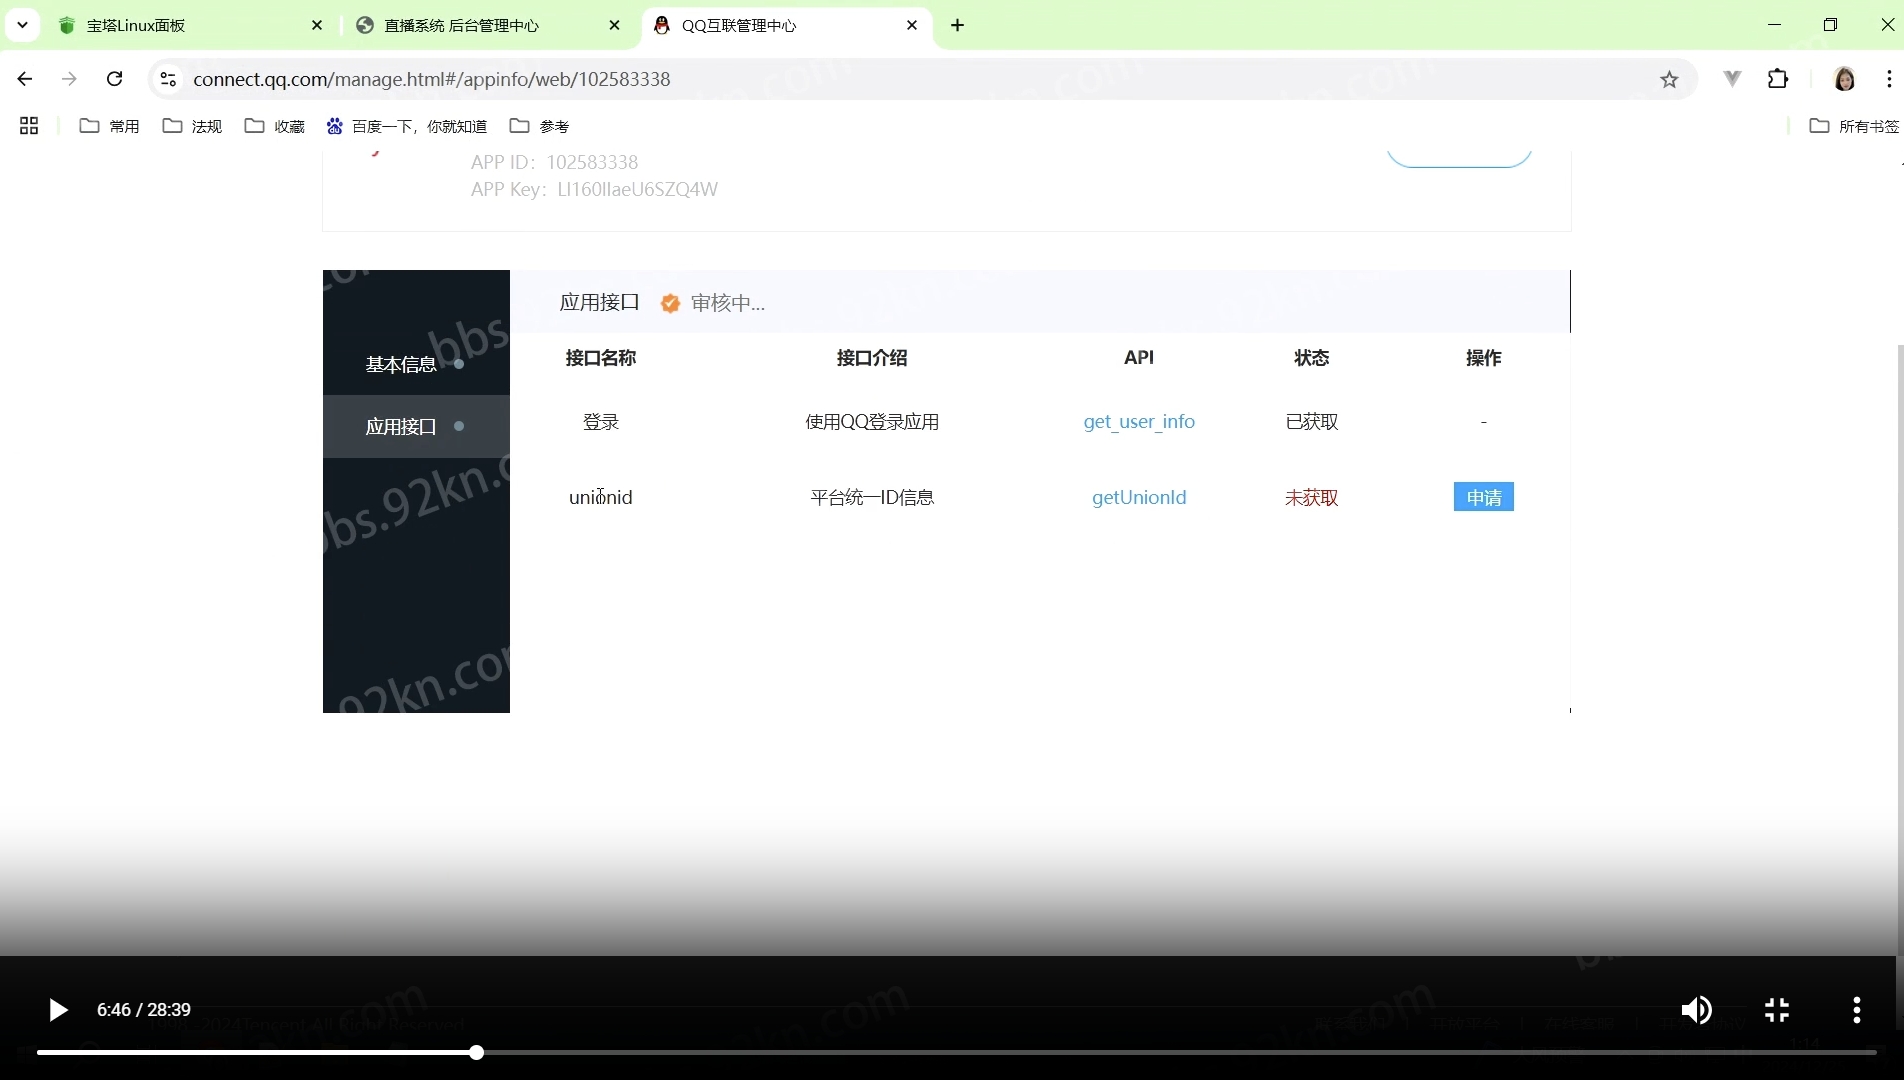The image size is (1904, 1080).
Task: Click the 操作 column header
Action: point(1483,358)
